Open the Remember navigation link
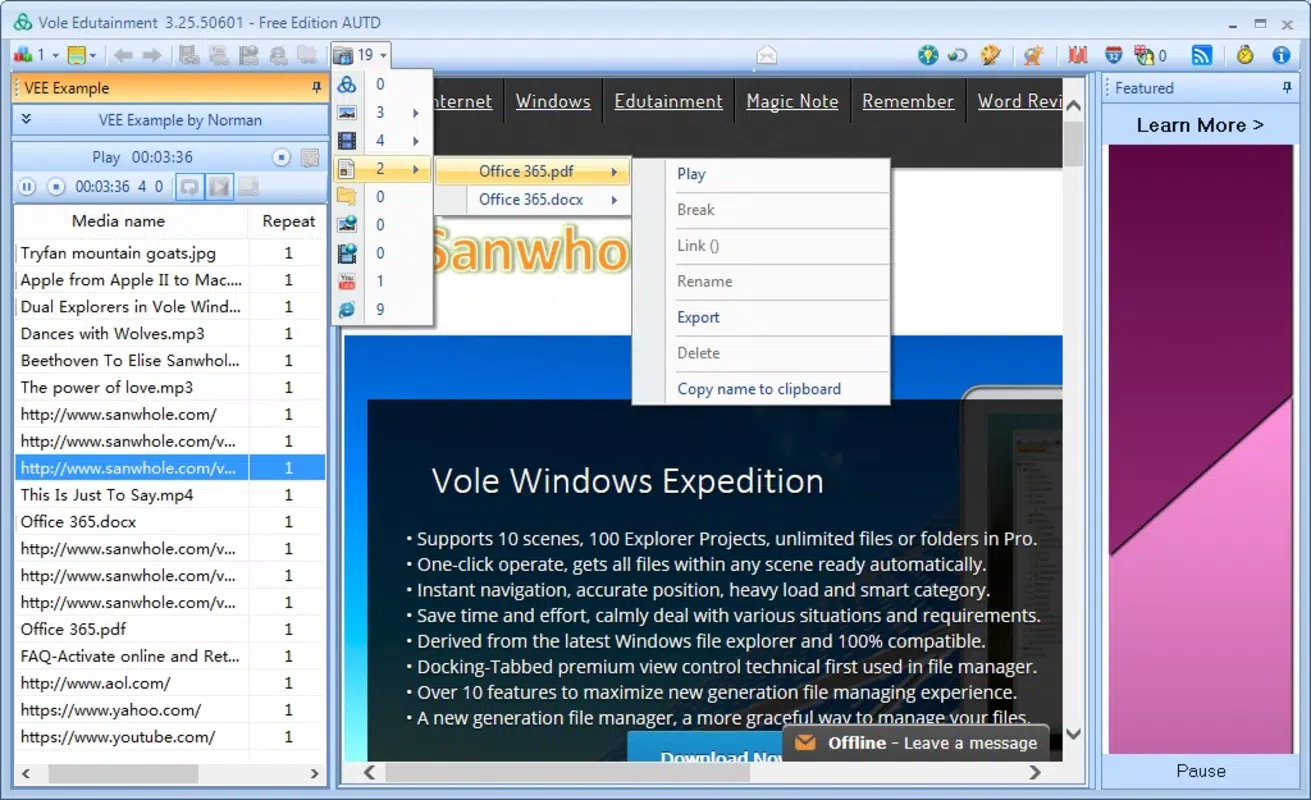The width and height of the screenshot is (1311, 800). point(908,101)
